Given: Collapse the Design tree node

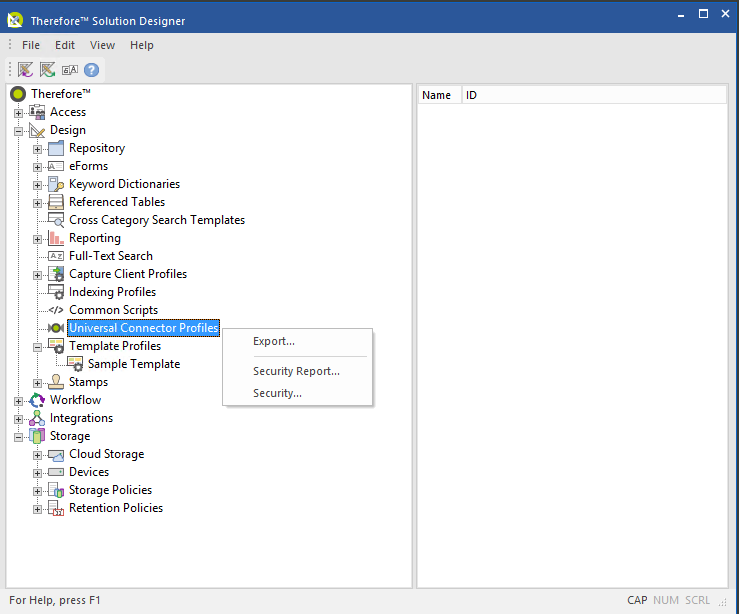Looking at the screenshot, I should point(18,131).
